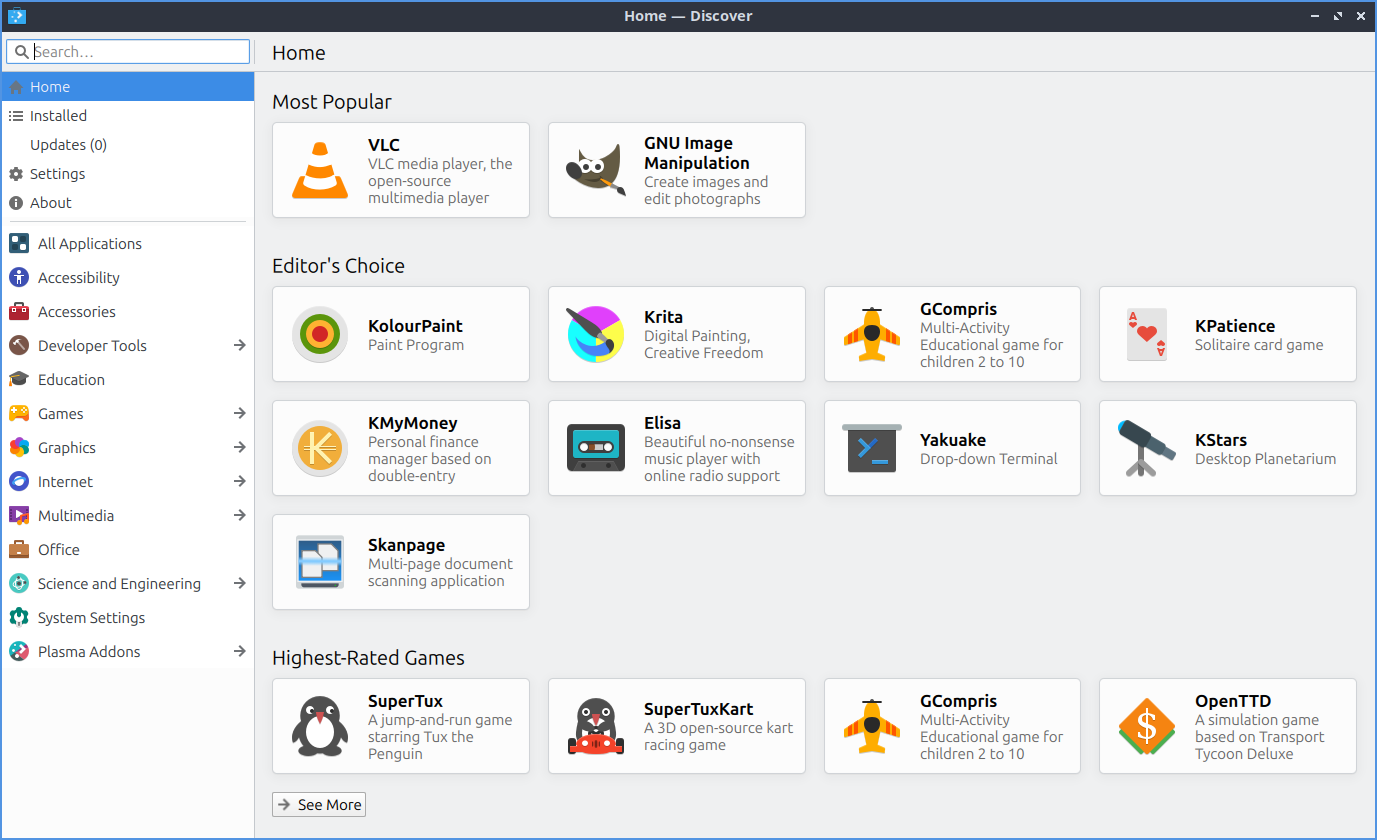Click the VLC traffic cone icon
1377x840 pixels.
pos(320,171)
